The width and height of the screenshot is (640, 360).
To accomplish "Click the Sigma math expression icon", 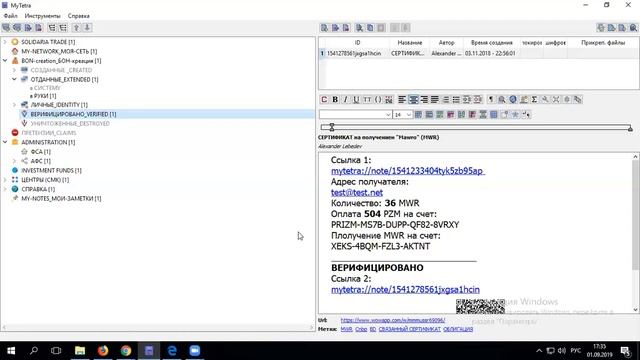I will click(x=534, y=99).
